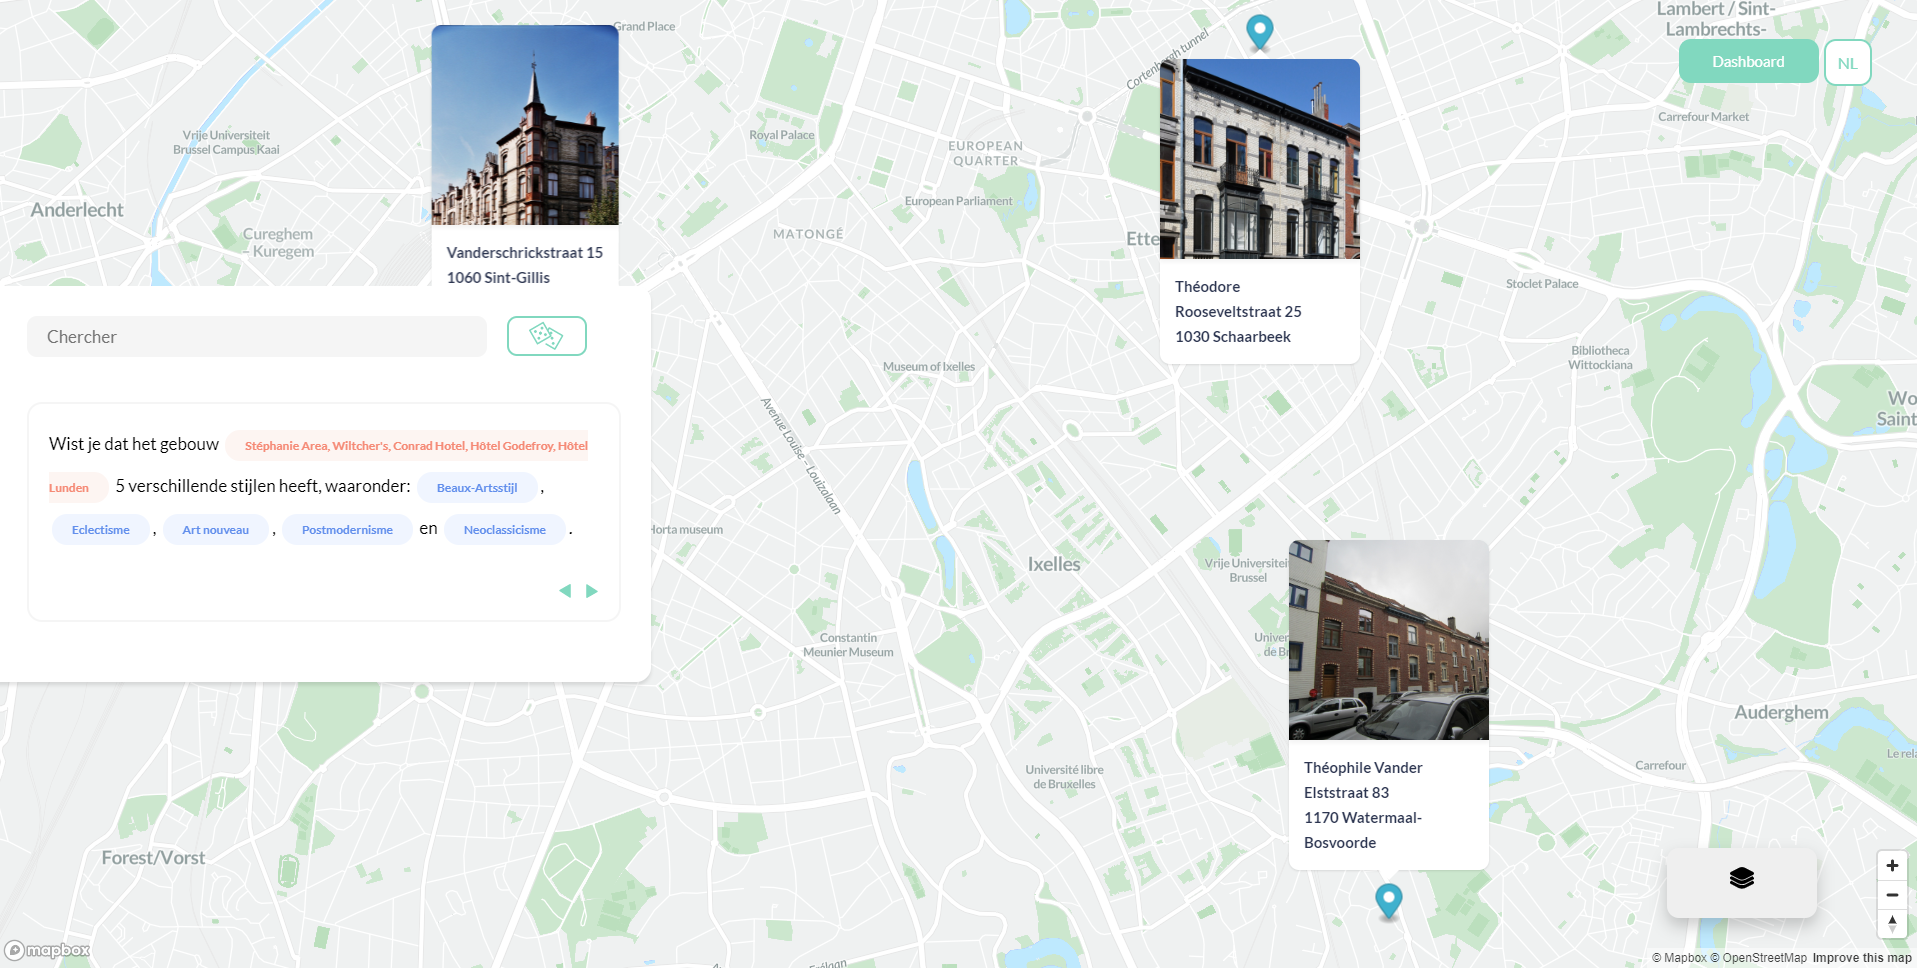This screenshot has width=1917, height=968.
Task: Click the Bibliotheca Wittockiana label
Action: click(1600, 358)
